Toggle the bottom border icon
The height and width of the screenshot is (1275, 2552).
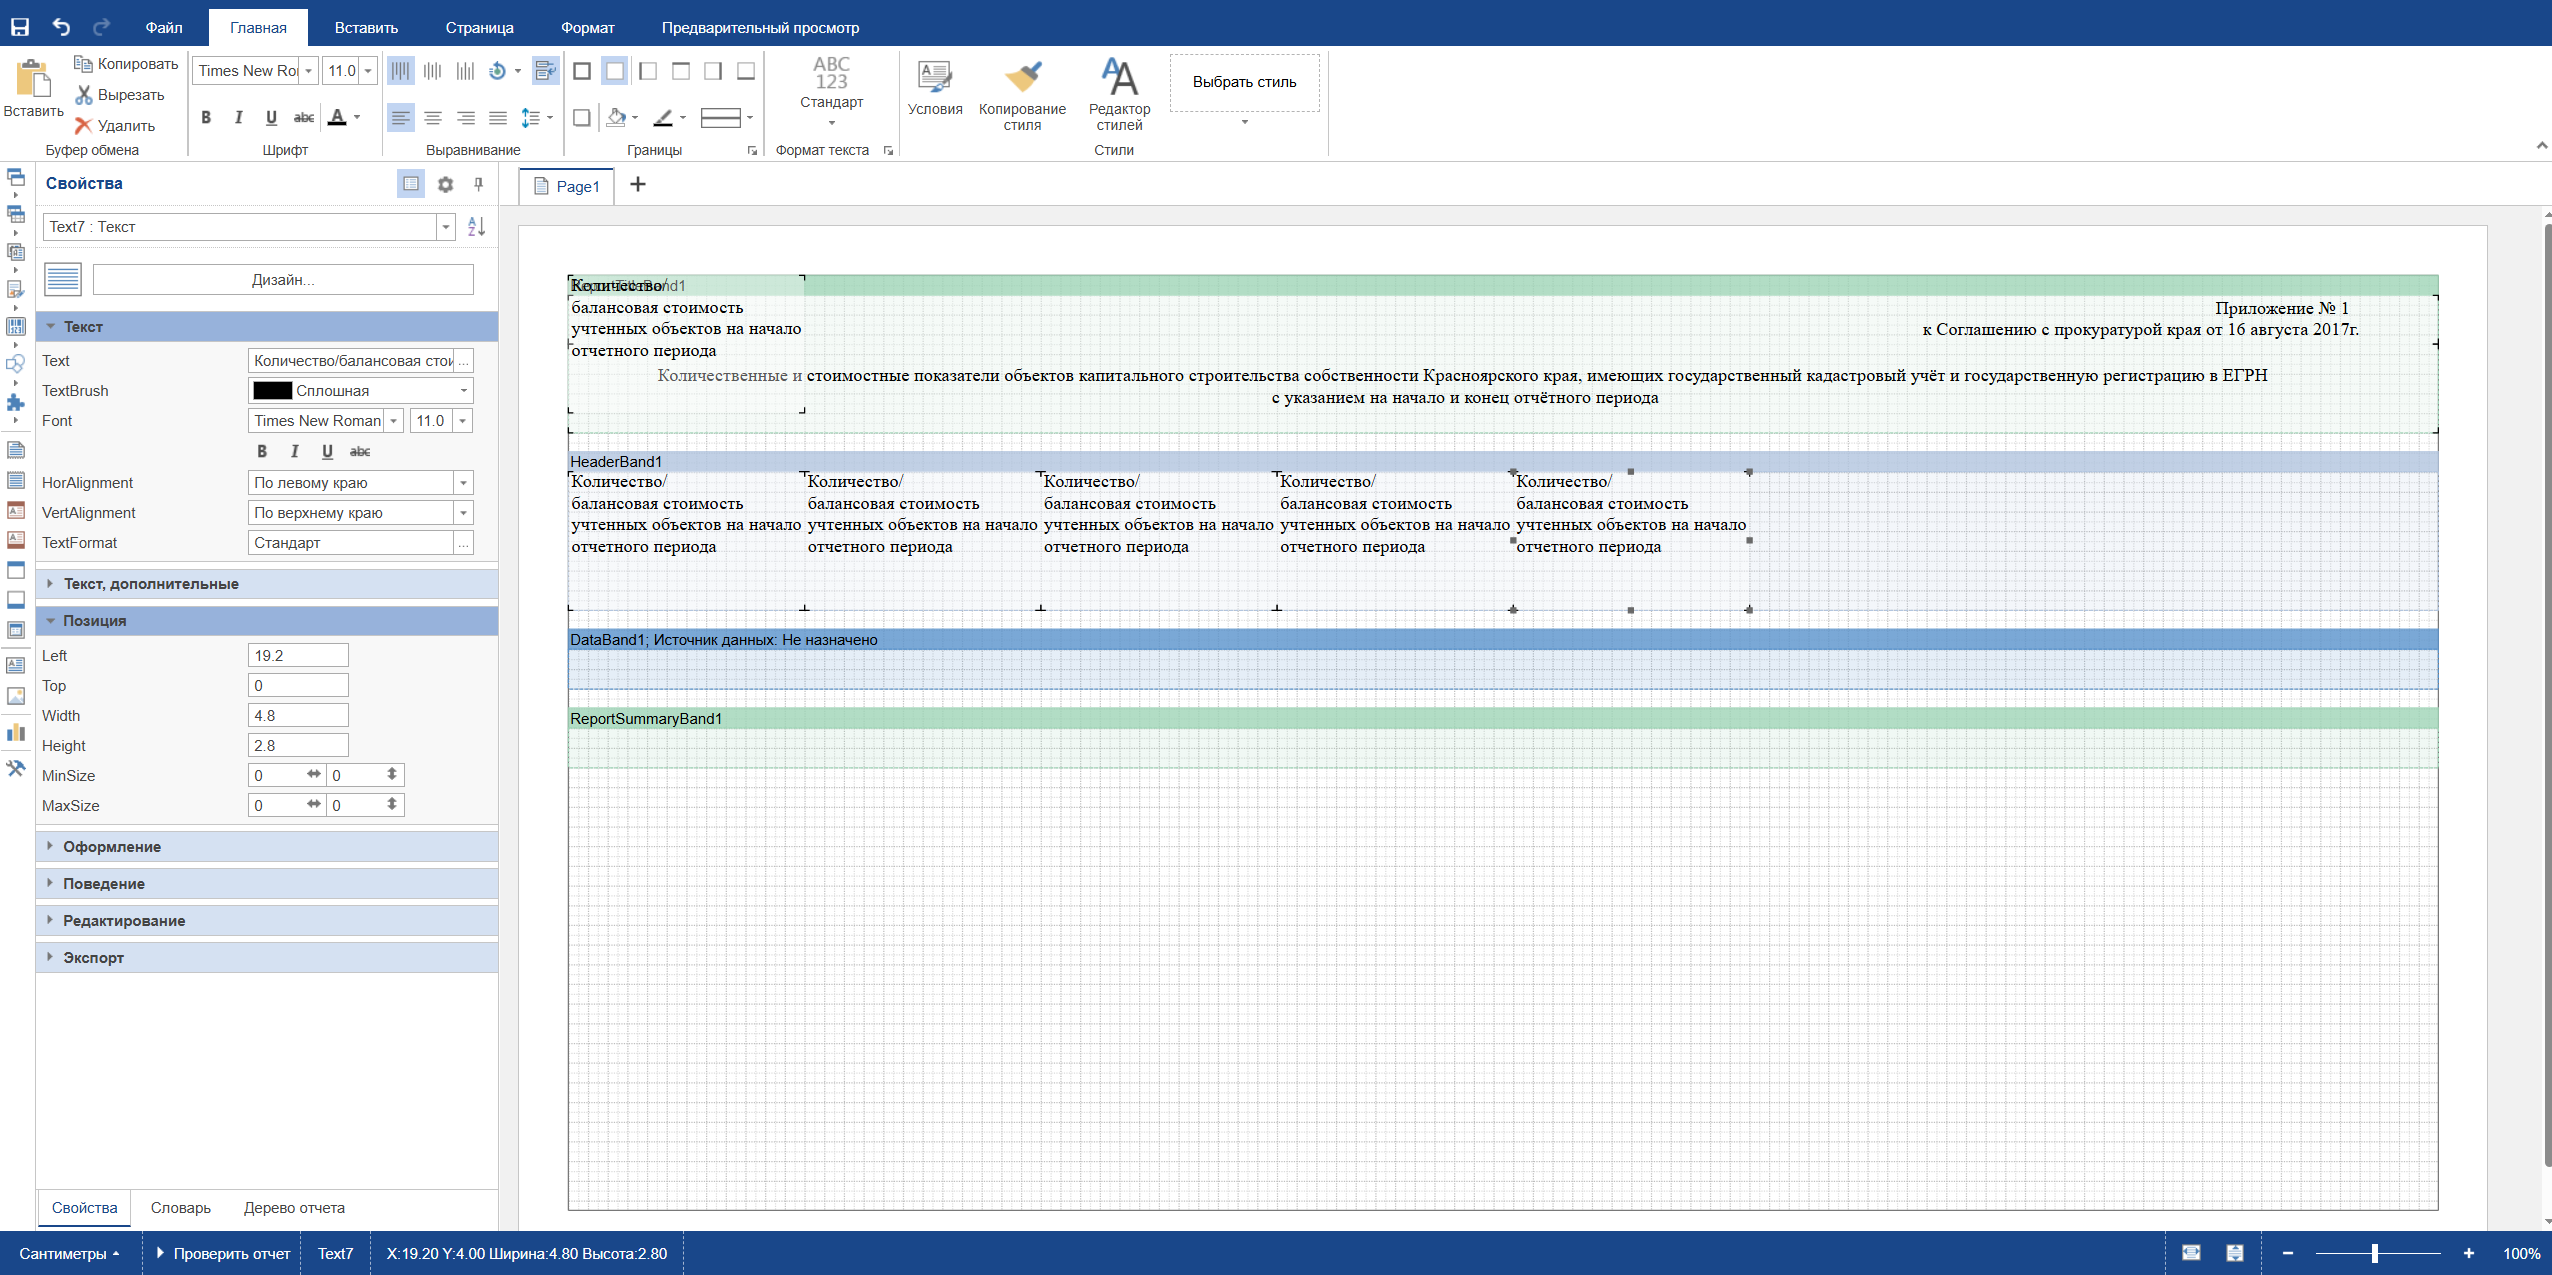click(746, 71)
